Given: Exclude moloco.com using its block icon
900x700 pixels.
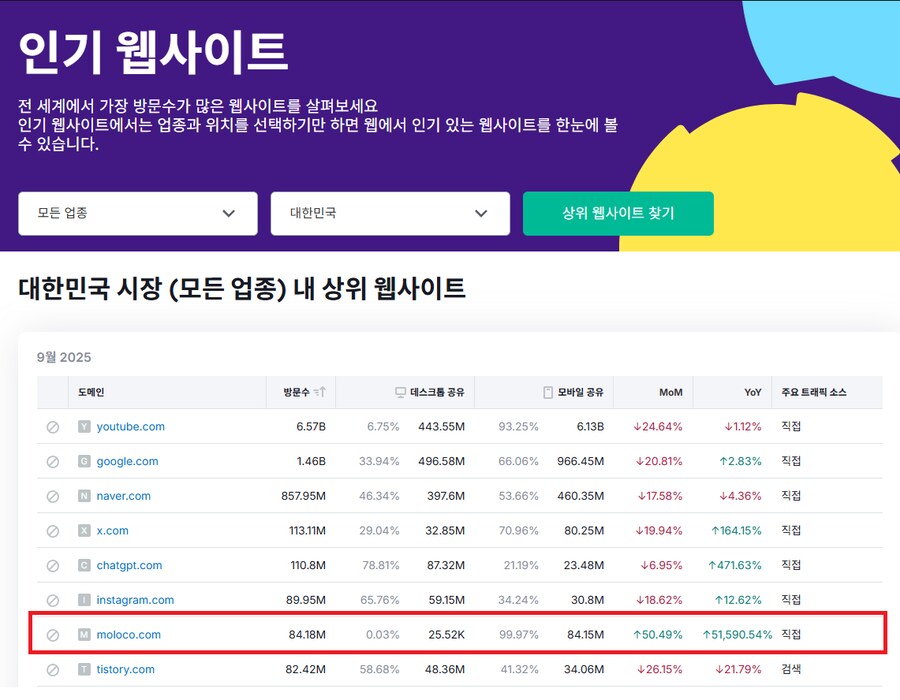Looking at the screenshot, I should (x=53, y=635).
